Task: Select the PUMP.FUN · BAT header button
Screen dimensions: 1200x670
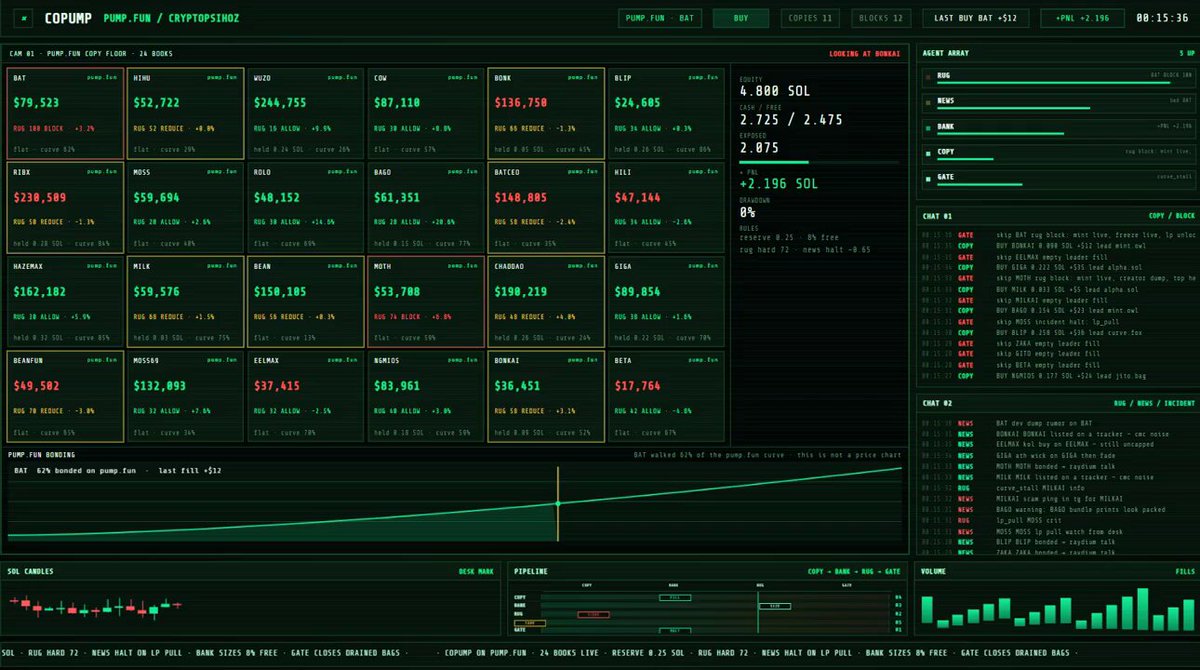Action: 659,18
